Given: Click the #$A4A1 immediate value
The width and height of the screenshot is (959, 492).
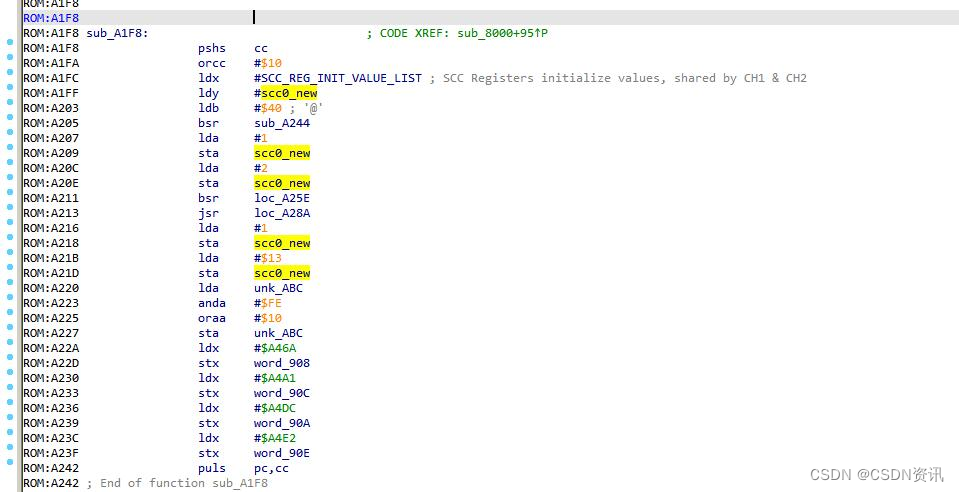Looking at the screenshot, I should pos(275,378).
